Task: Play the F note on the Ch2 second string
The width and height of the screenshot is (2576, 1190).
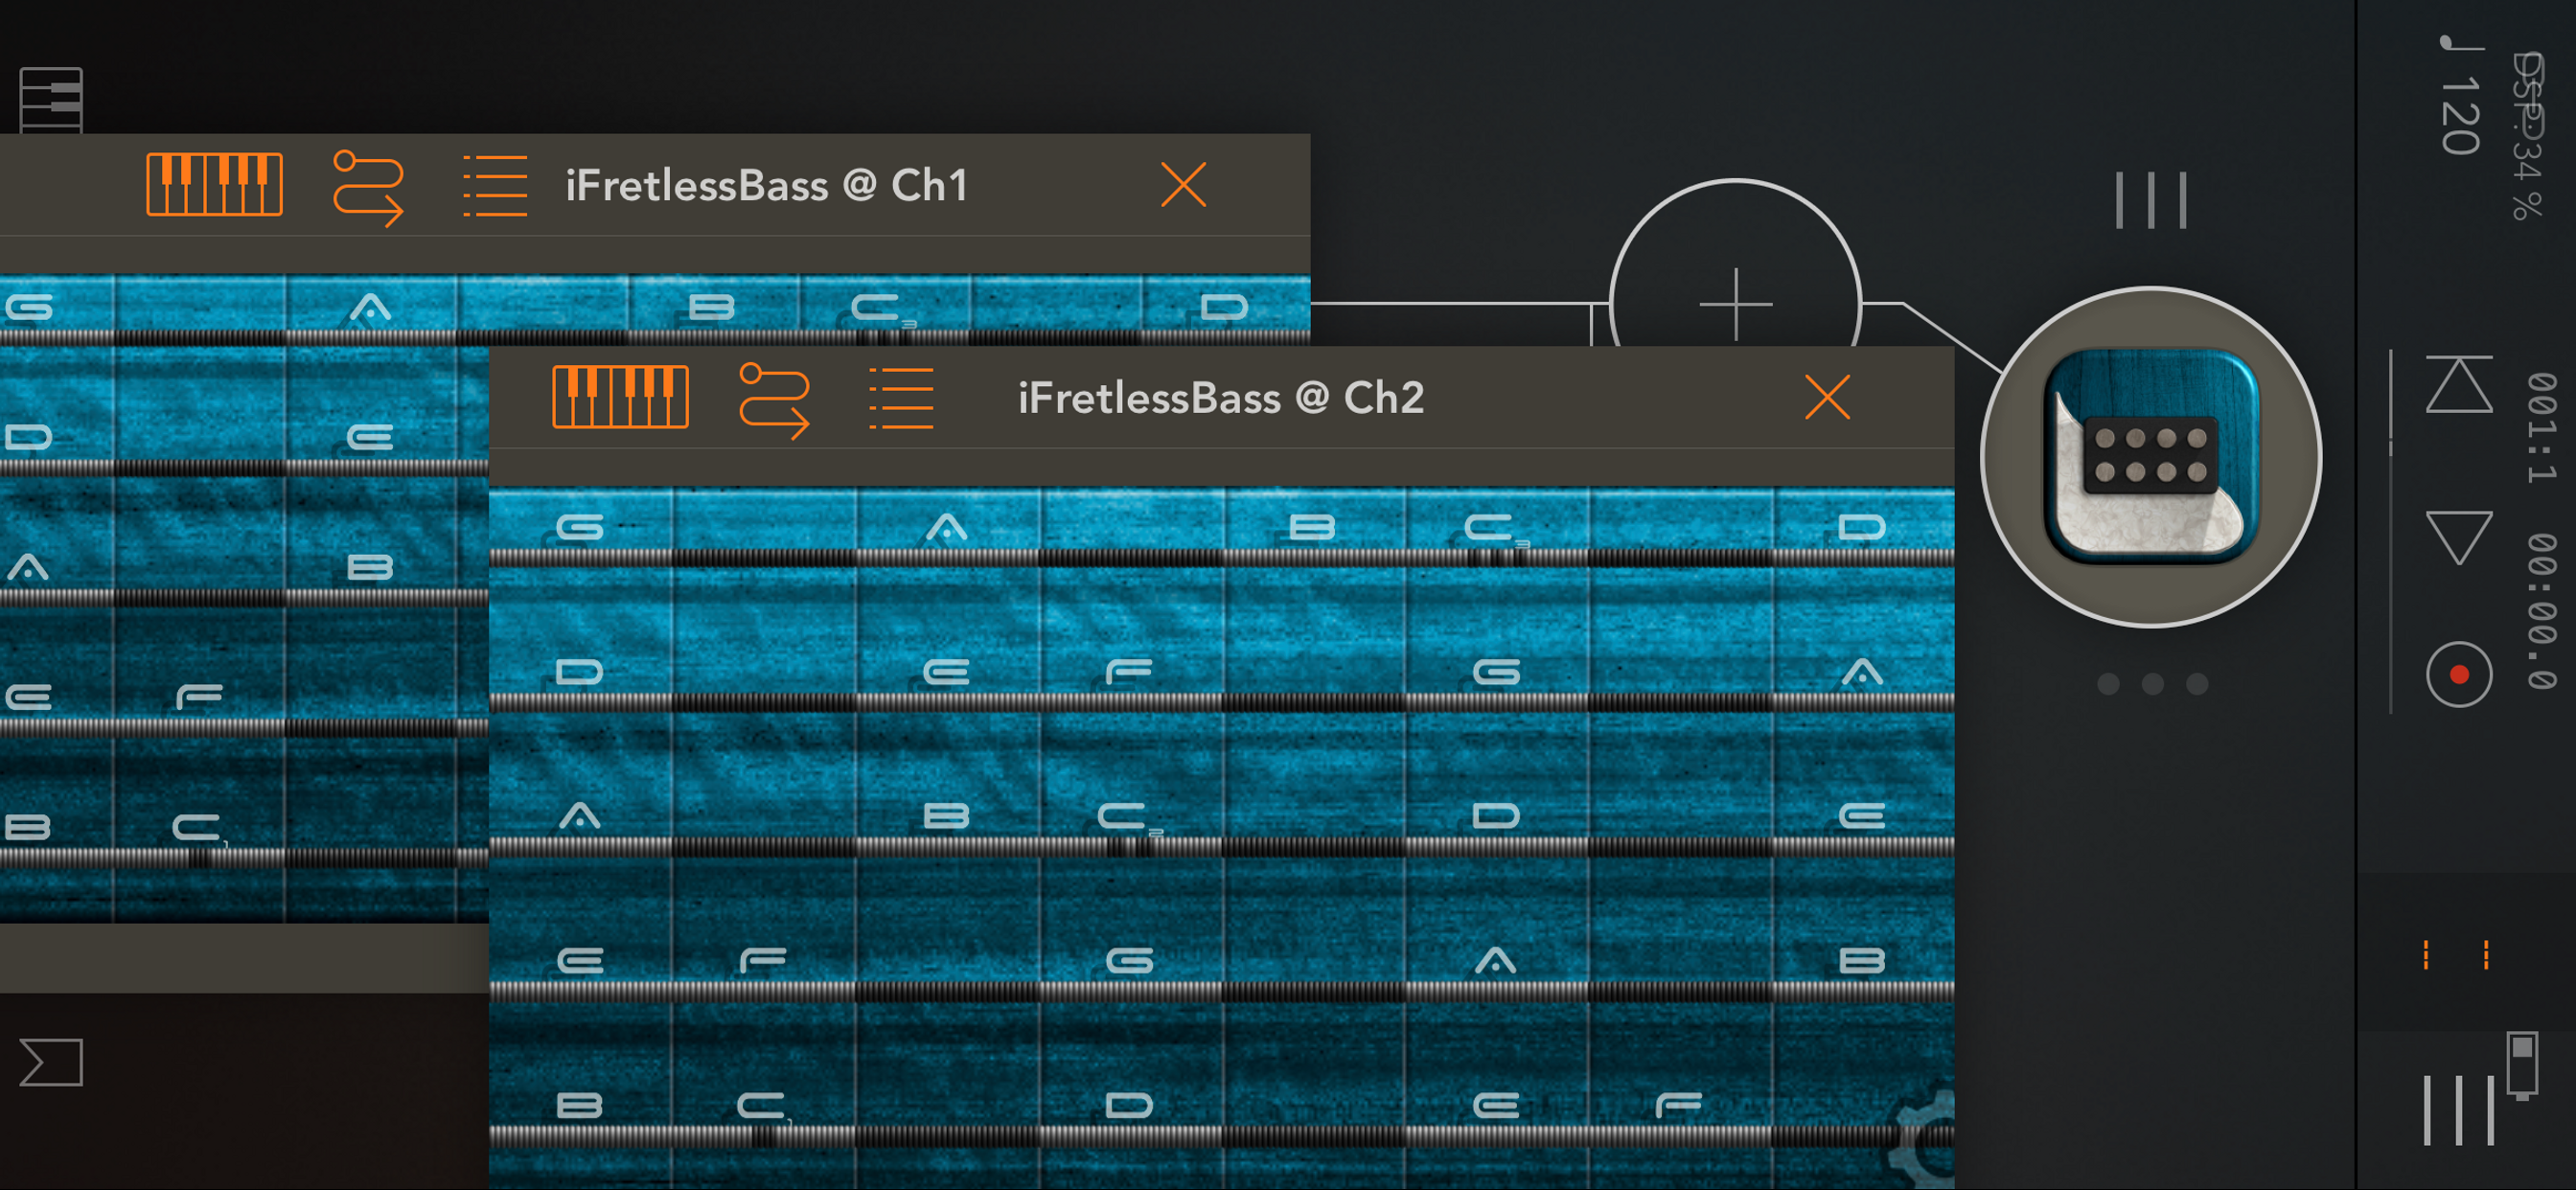Action: 1129,671
